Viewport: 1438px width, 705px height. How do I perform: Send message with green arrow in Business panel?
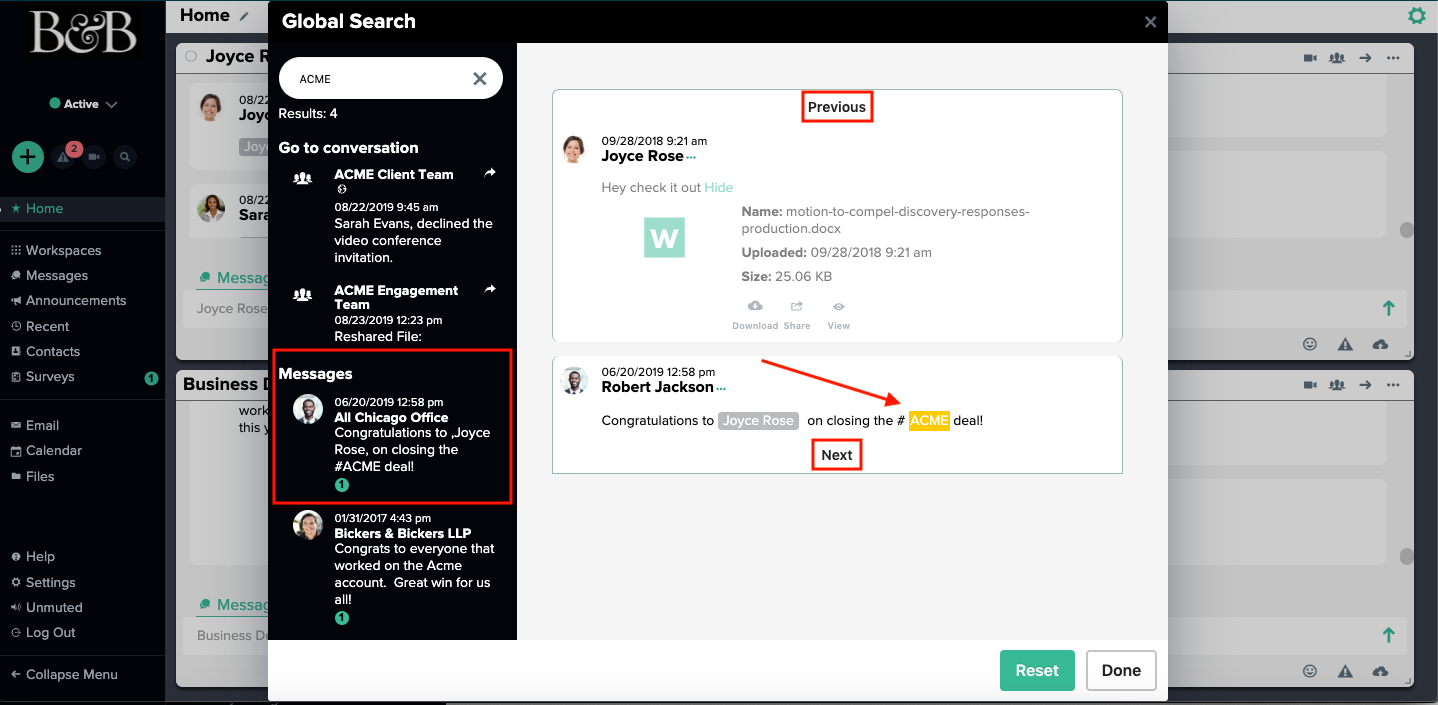pyautogui.click(x=1388, y=635)
